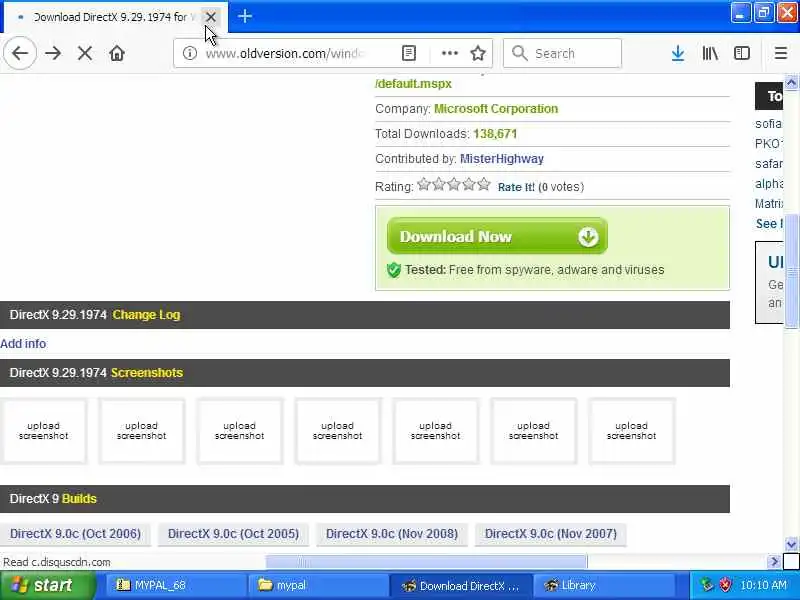This screenshot has height=600, width=800.
Task: Switch to MYPAL_68 taskbar window
Action: (x=176, y=585)
